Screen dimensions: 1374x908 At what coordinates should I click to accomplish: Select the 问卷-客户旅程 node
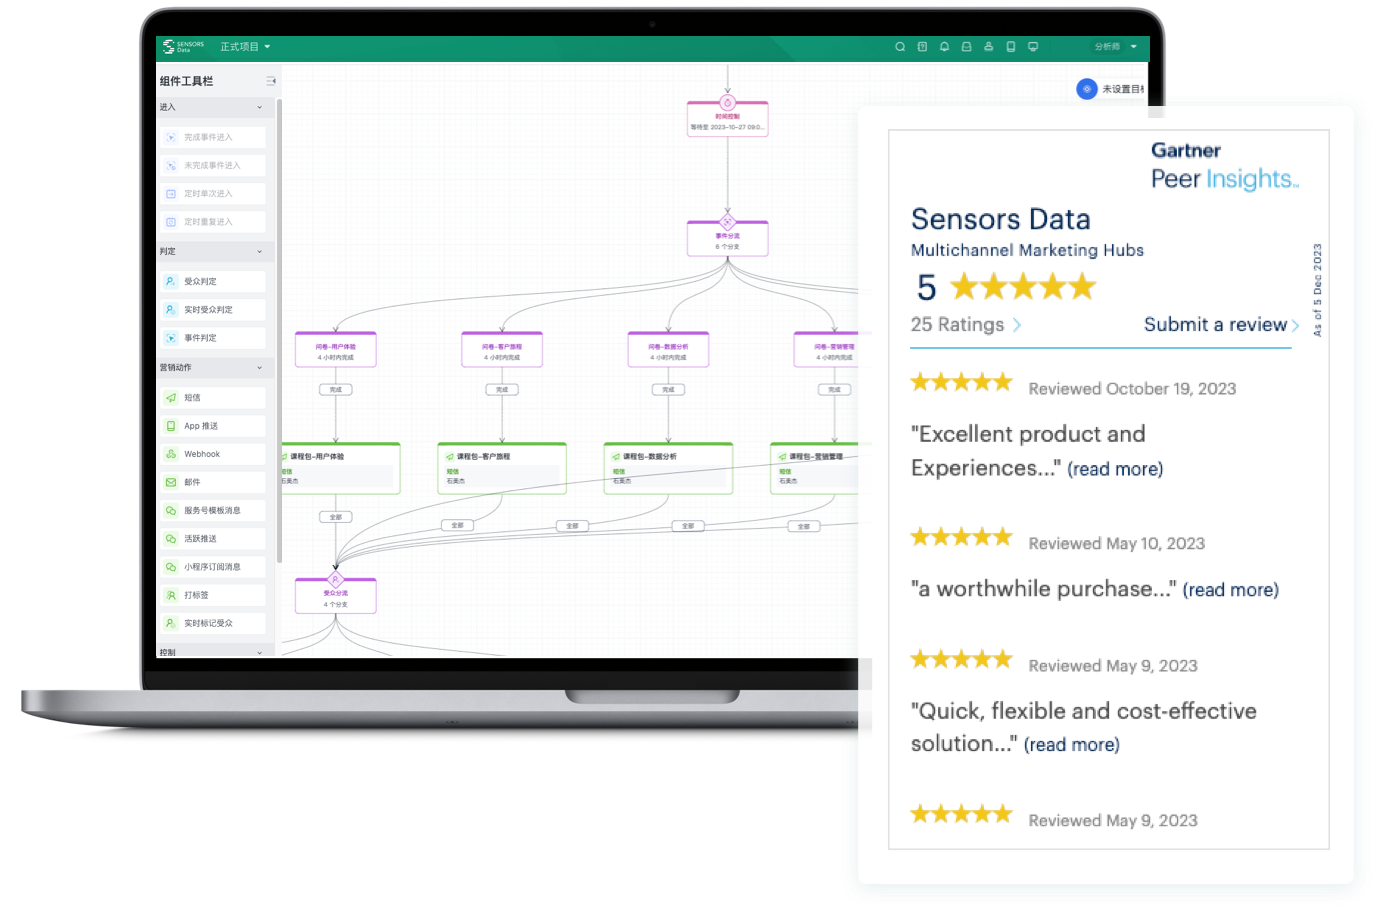502,349
